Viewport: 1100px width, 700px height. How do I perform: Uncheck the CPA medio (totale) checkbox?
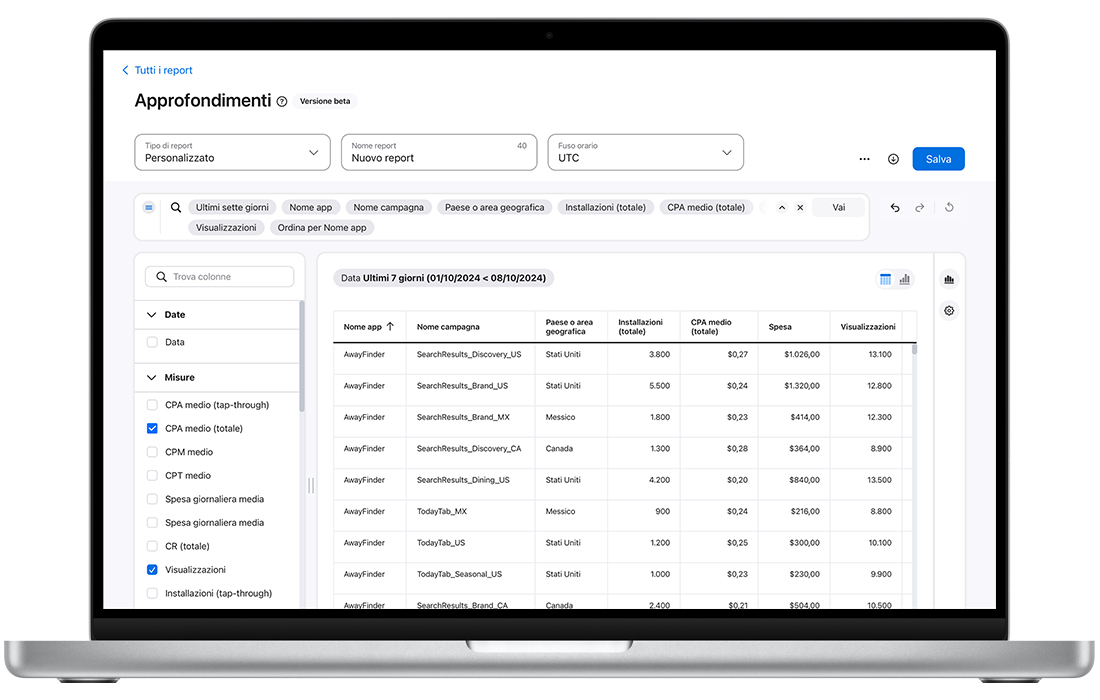click(x=152, y=429)
